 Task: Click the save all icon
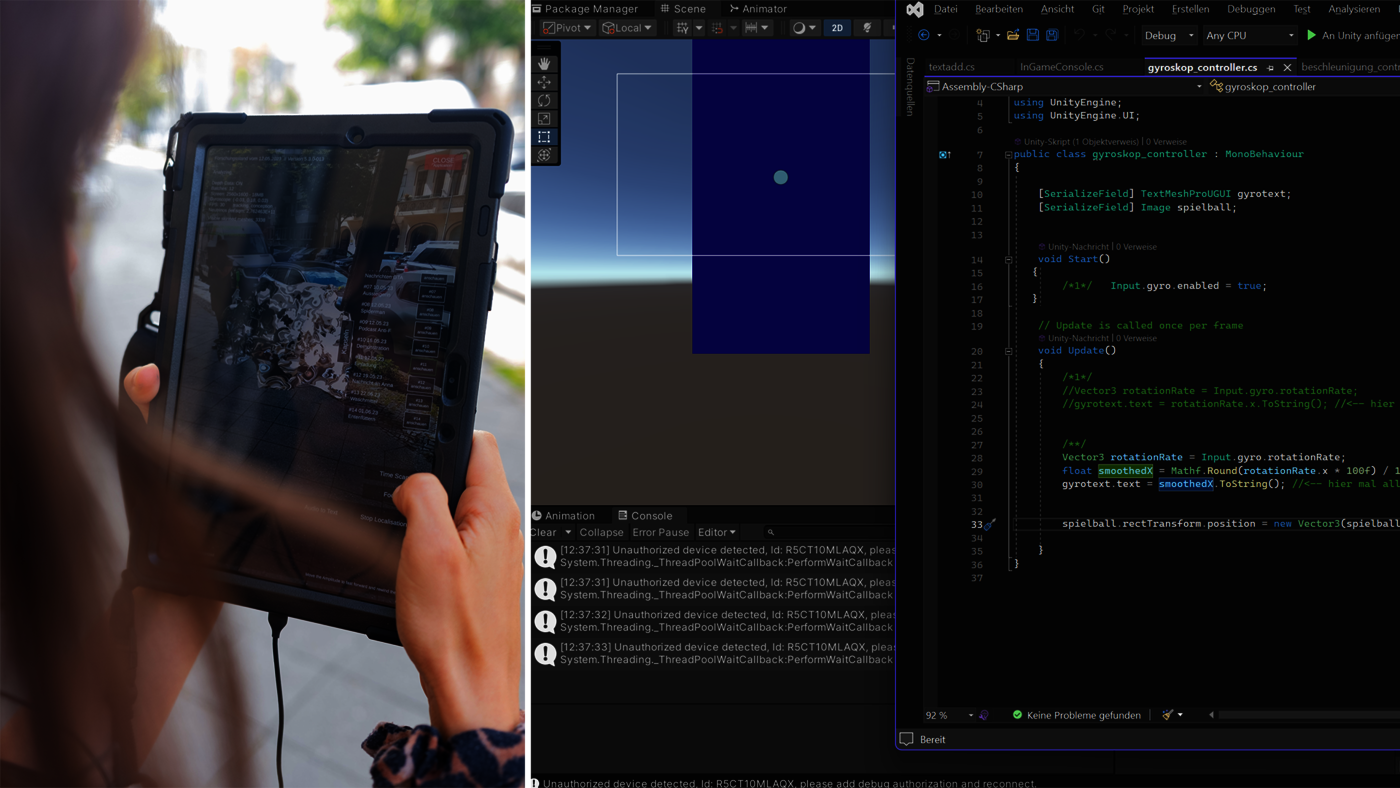tap(1052, 35)
